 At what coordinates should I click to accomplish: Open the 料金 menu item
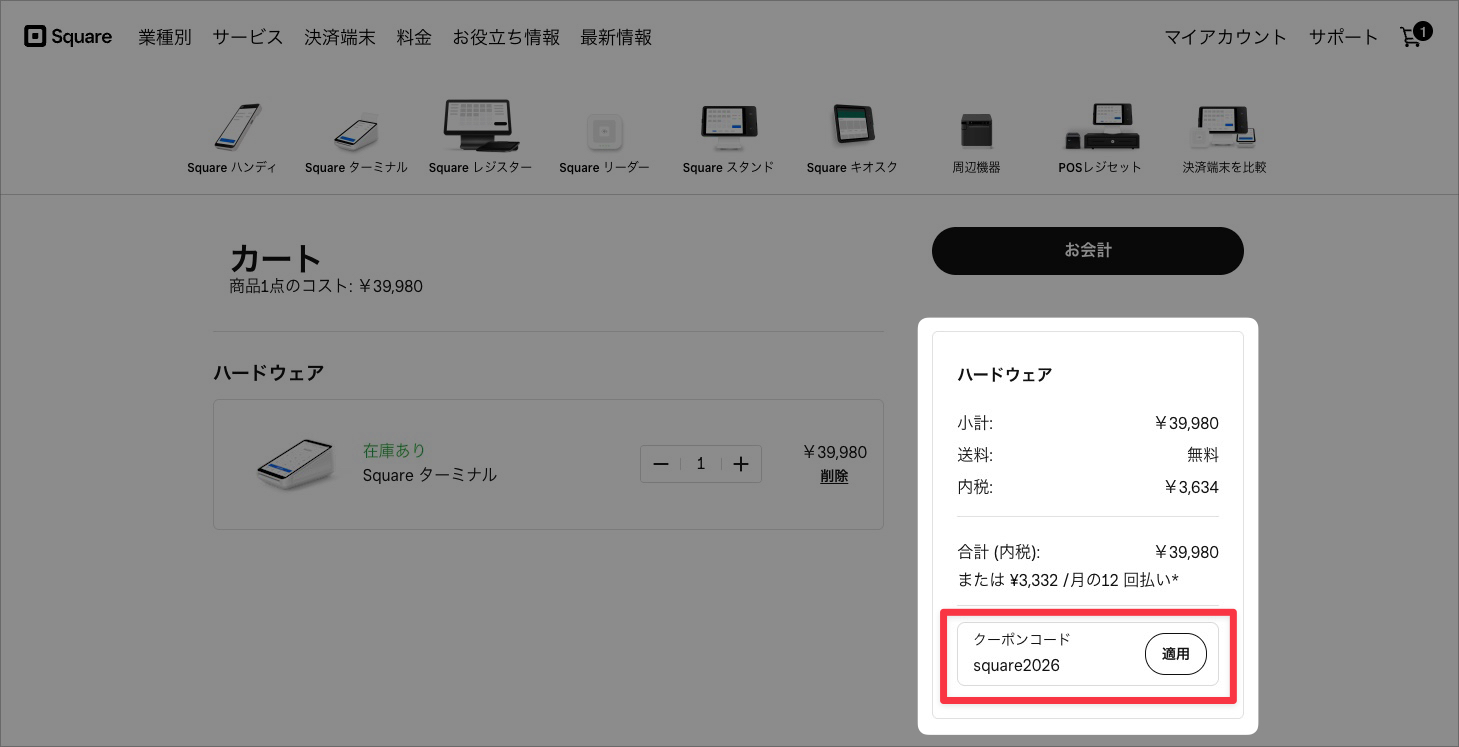click(x=414, y=37)
